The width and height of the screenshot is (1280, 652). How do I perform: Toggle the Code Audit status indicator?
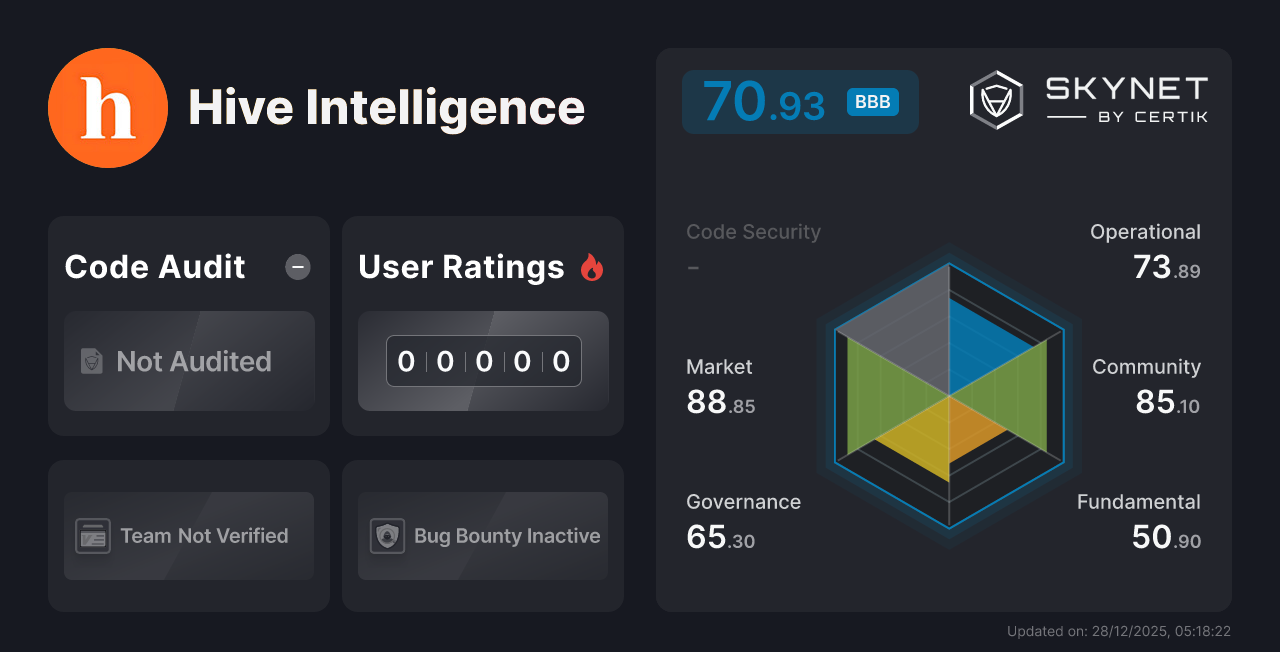click(297, 266)
